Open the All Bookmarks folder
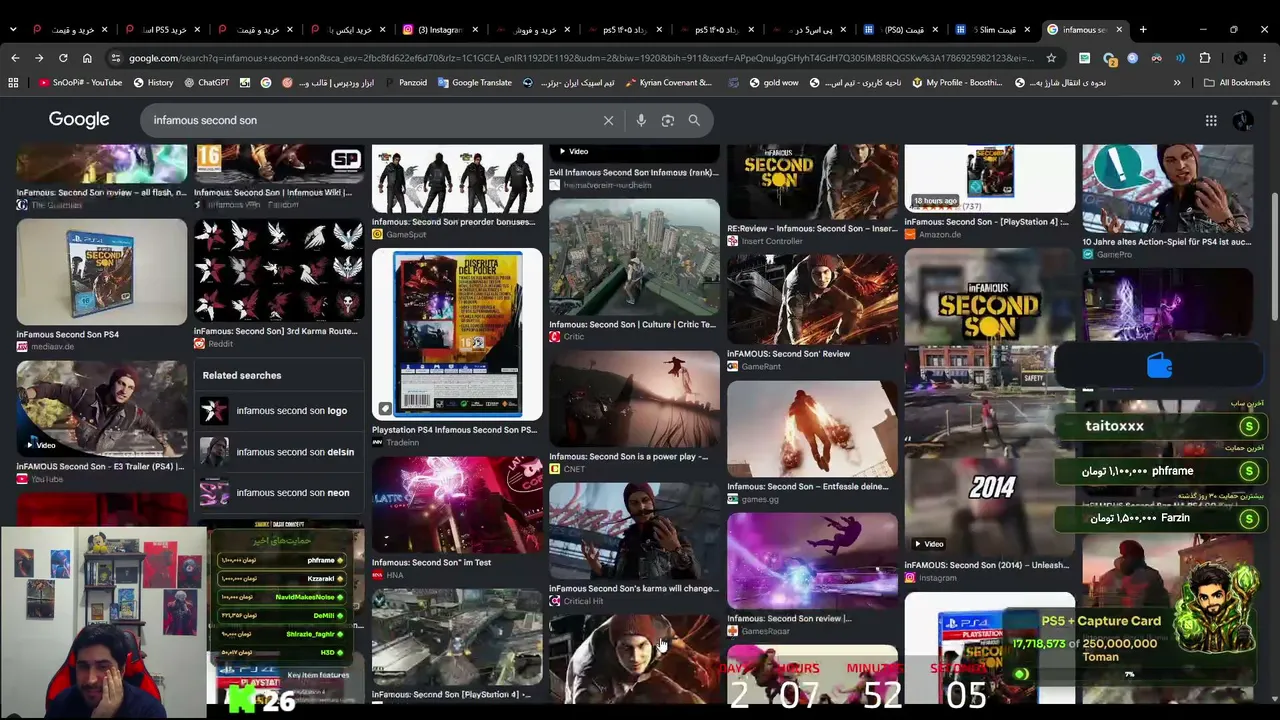 pyautogui.click(x=1237, y=83)
